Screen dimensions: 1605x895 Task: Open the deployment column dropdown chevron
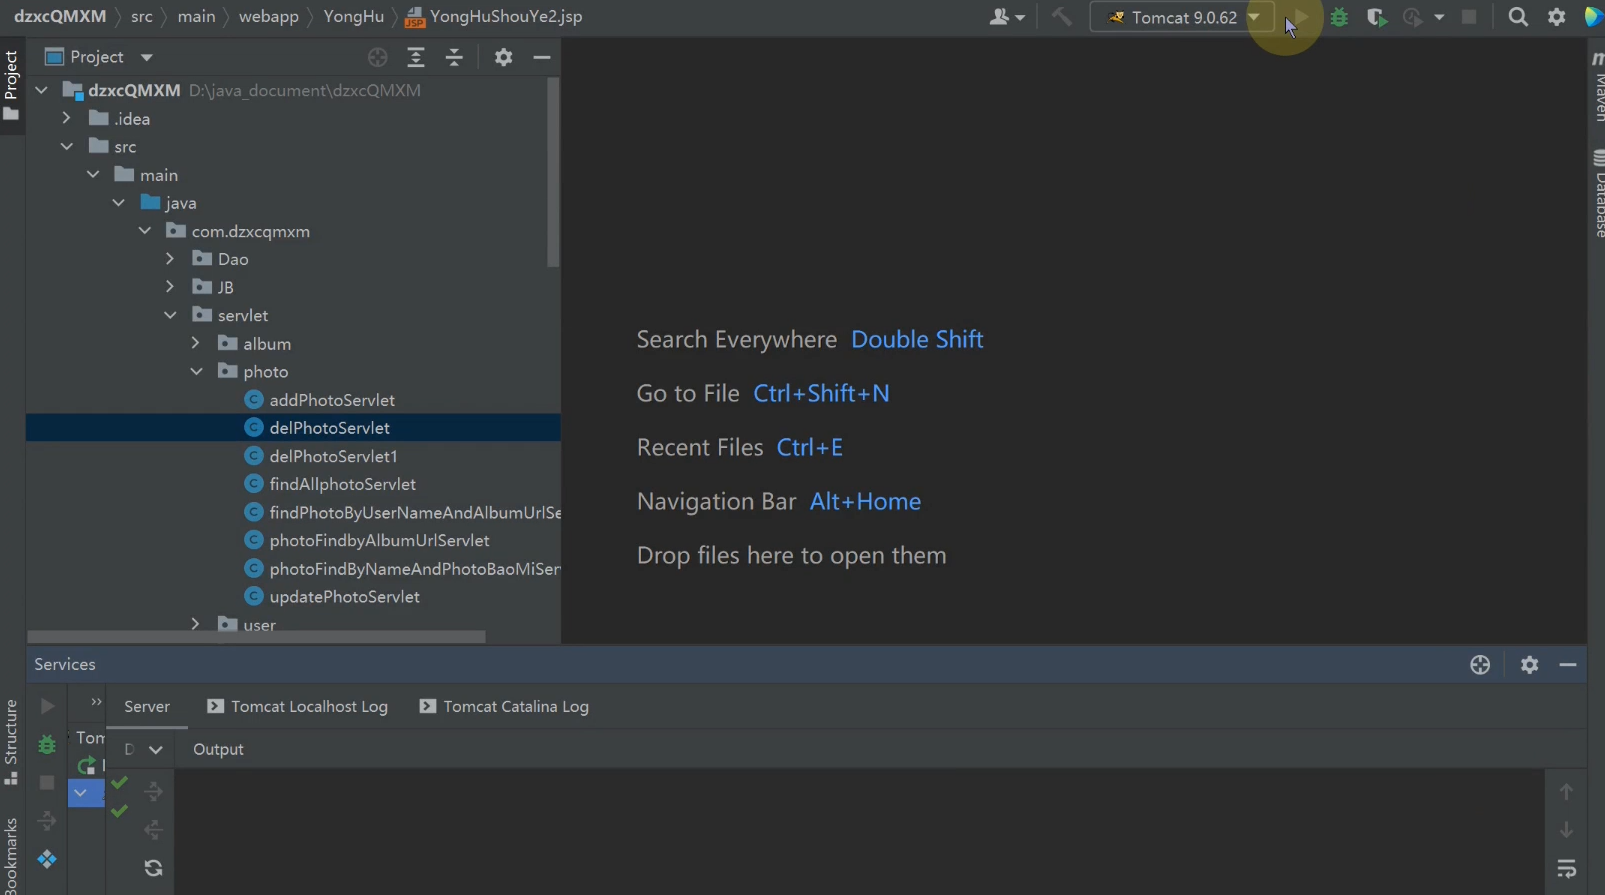click(156, 749)
